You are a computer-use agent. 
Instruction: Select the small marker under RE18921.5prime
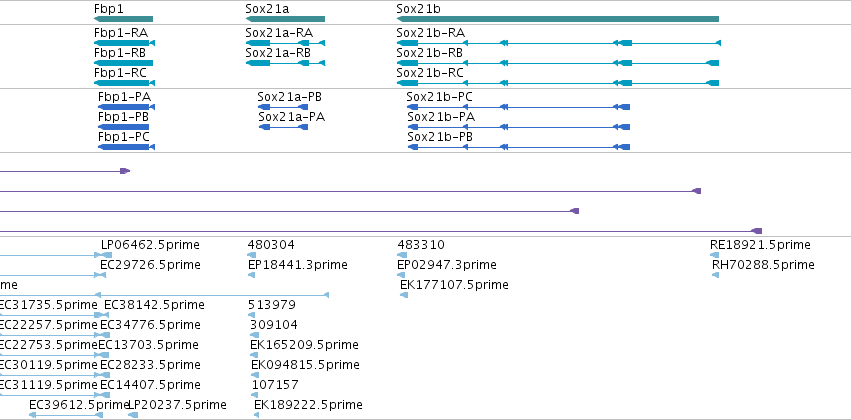[714, 255]
